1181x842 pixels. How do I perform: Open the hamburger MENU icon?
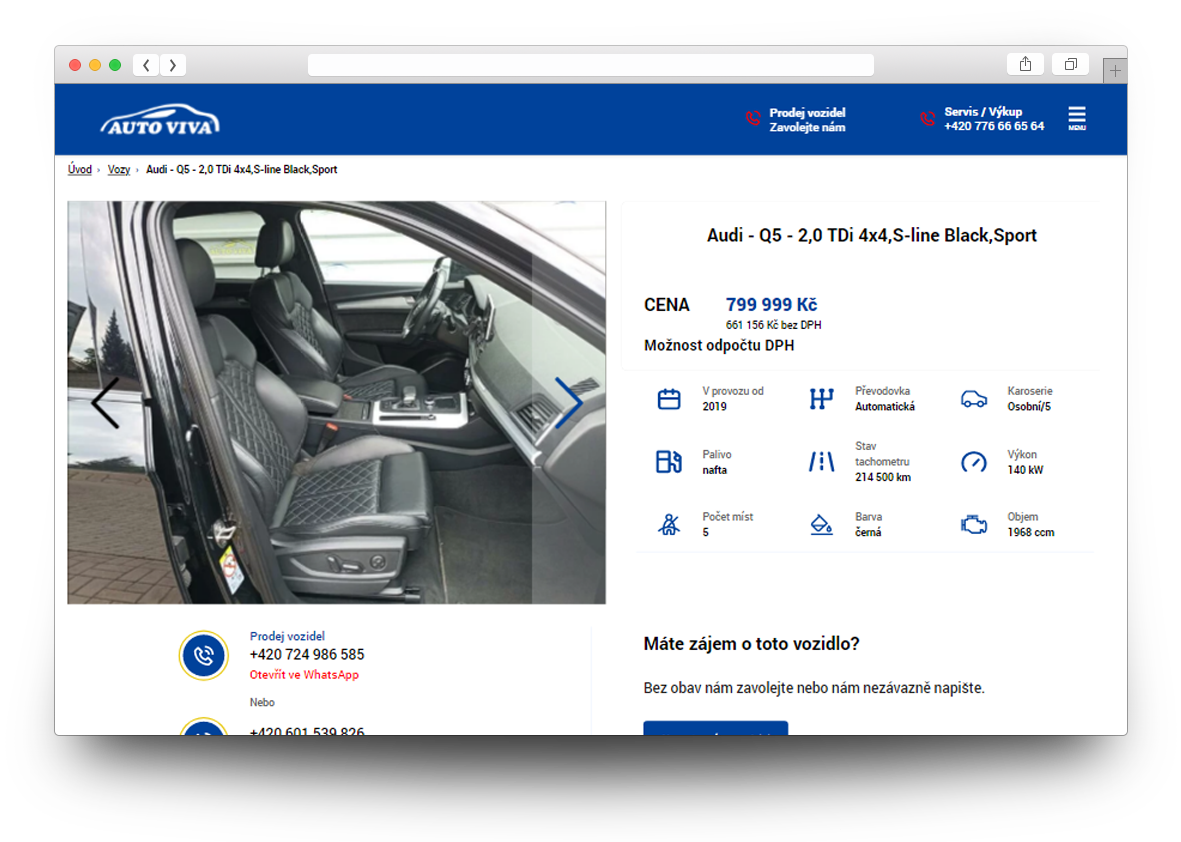pos(1076,118)
